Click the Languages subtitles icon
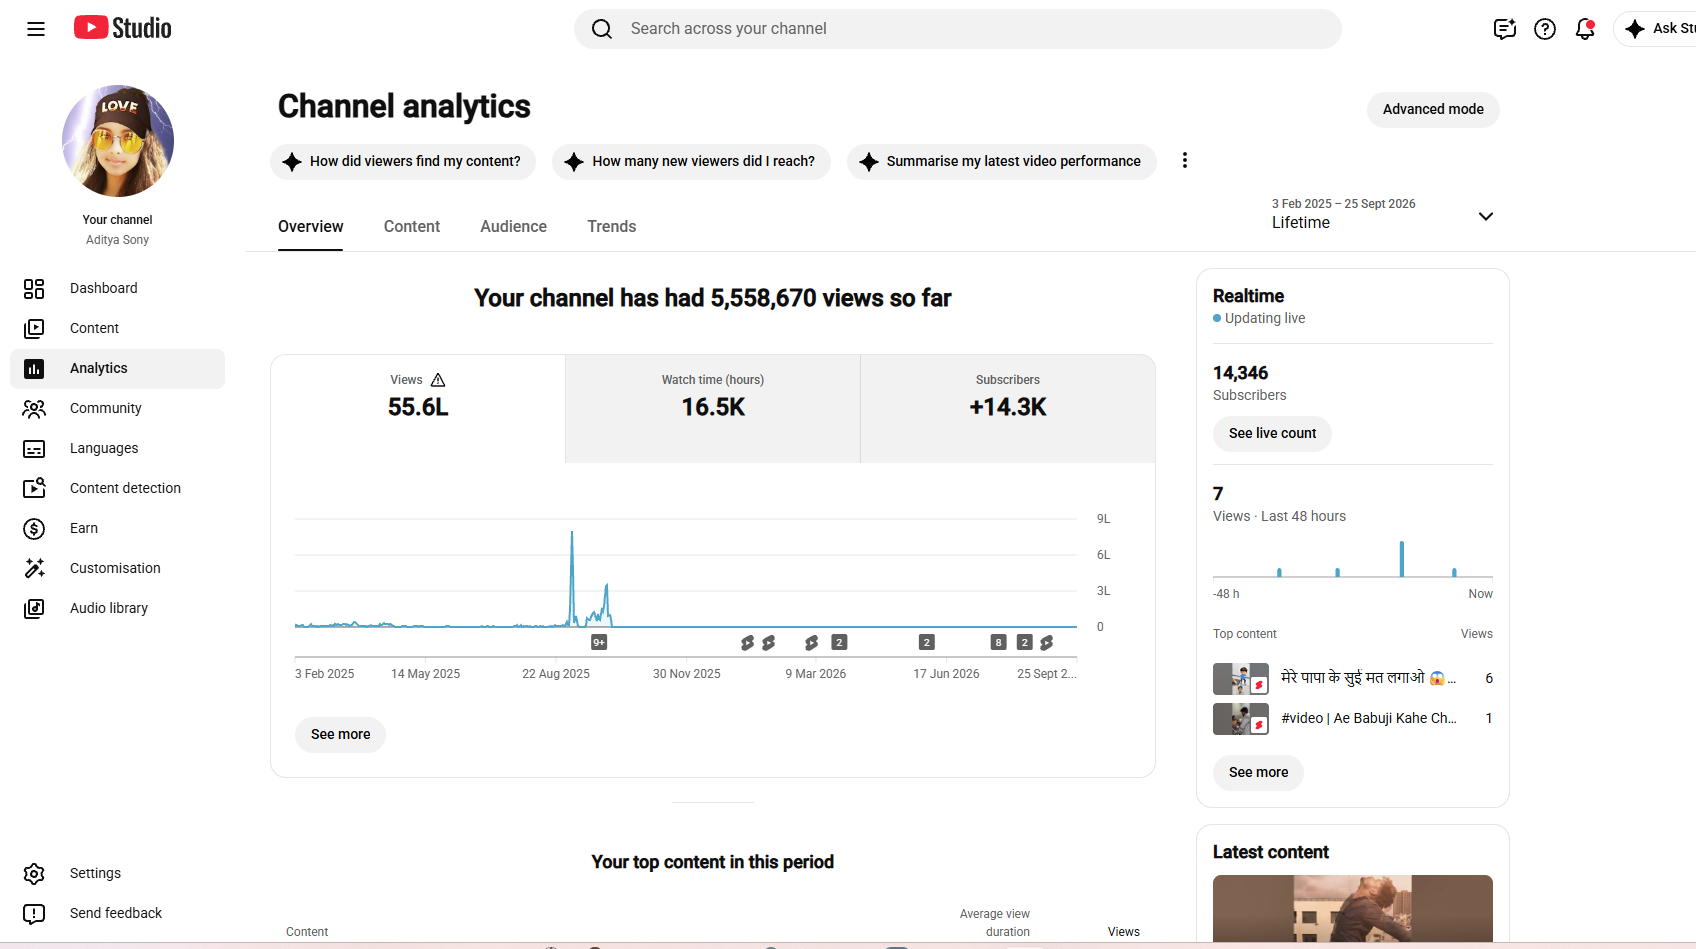 pos(34,449)
